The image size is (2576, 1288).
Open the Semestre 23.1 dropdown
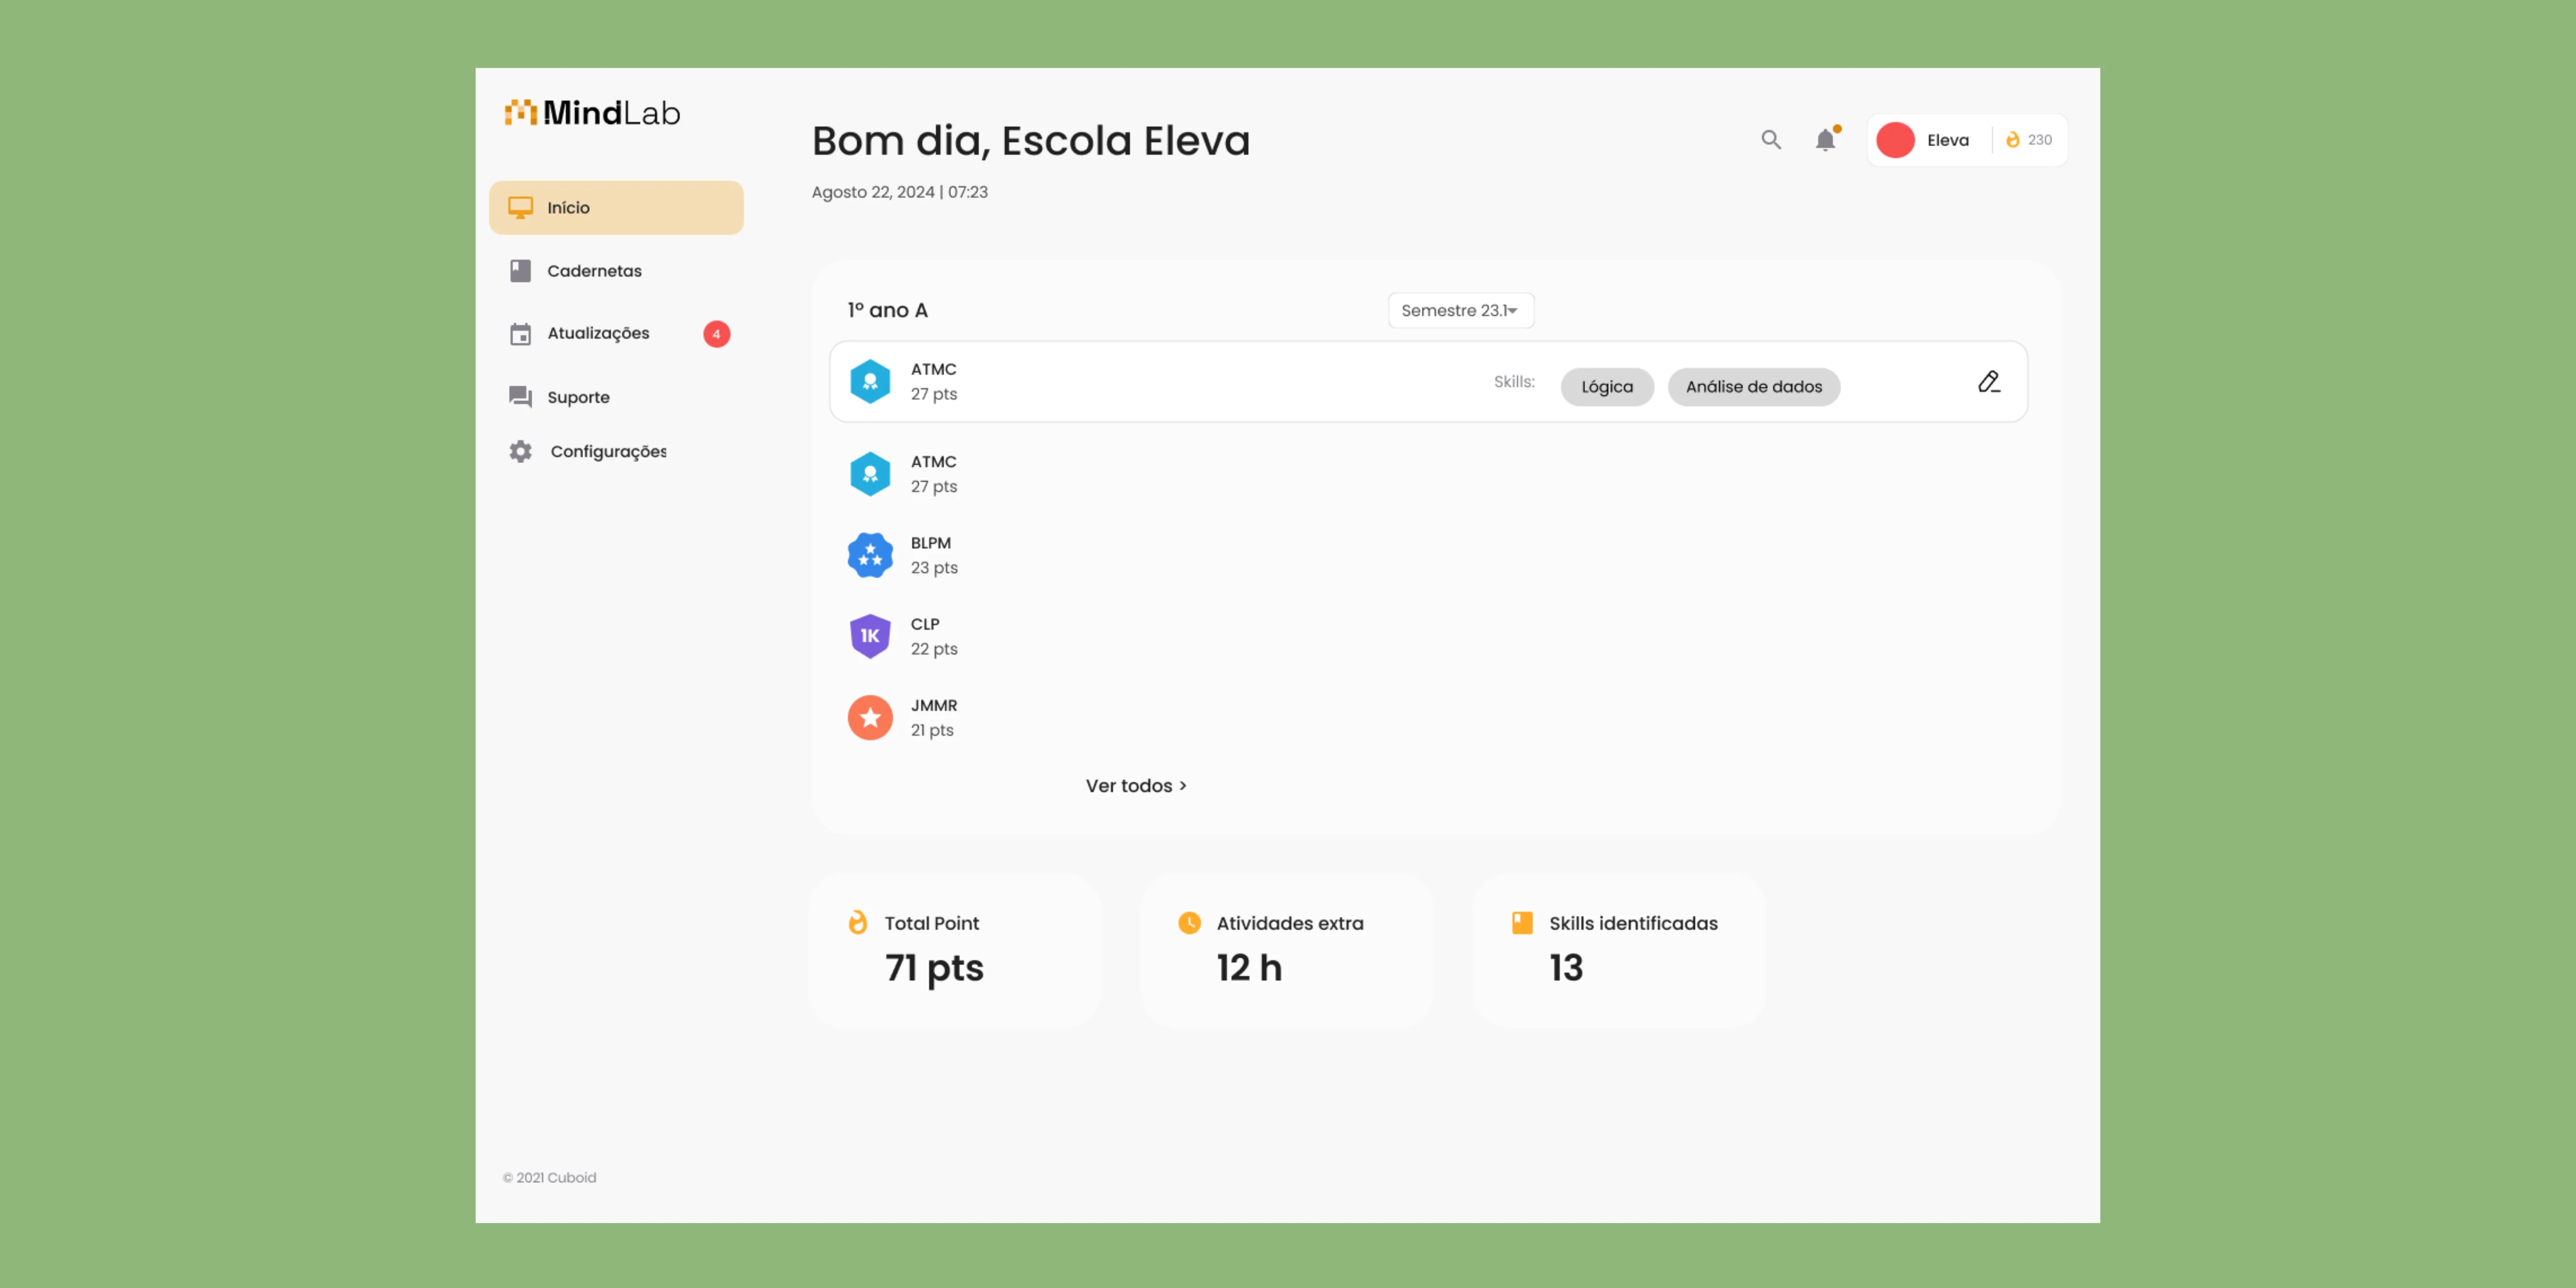1460,310
